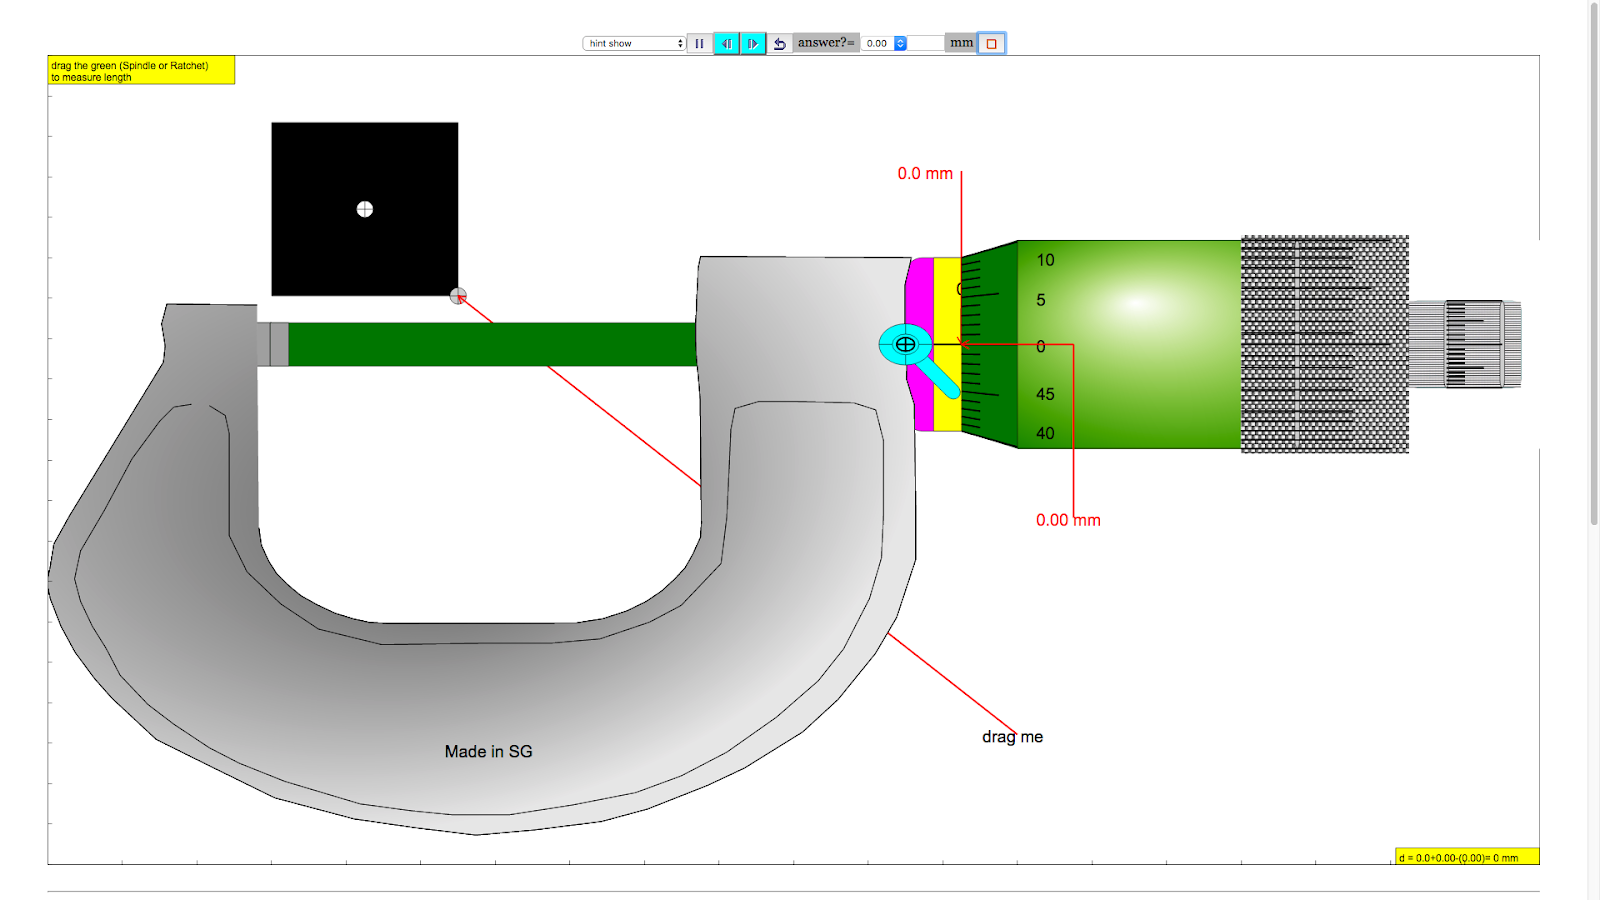This screenshot has width=1600, height=900.
Task: Toggle the answer?= display field
Action: pyautogui.click(x=825, y=43)
